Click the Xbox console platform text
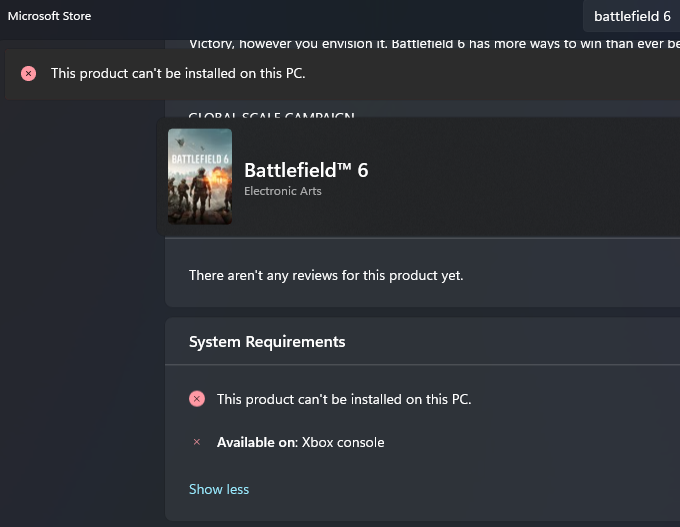The image size is (680, 527). point(343,442)
